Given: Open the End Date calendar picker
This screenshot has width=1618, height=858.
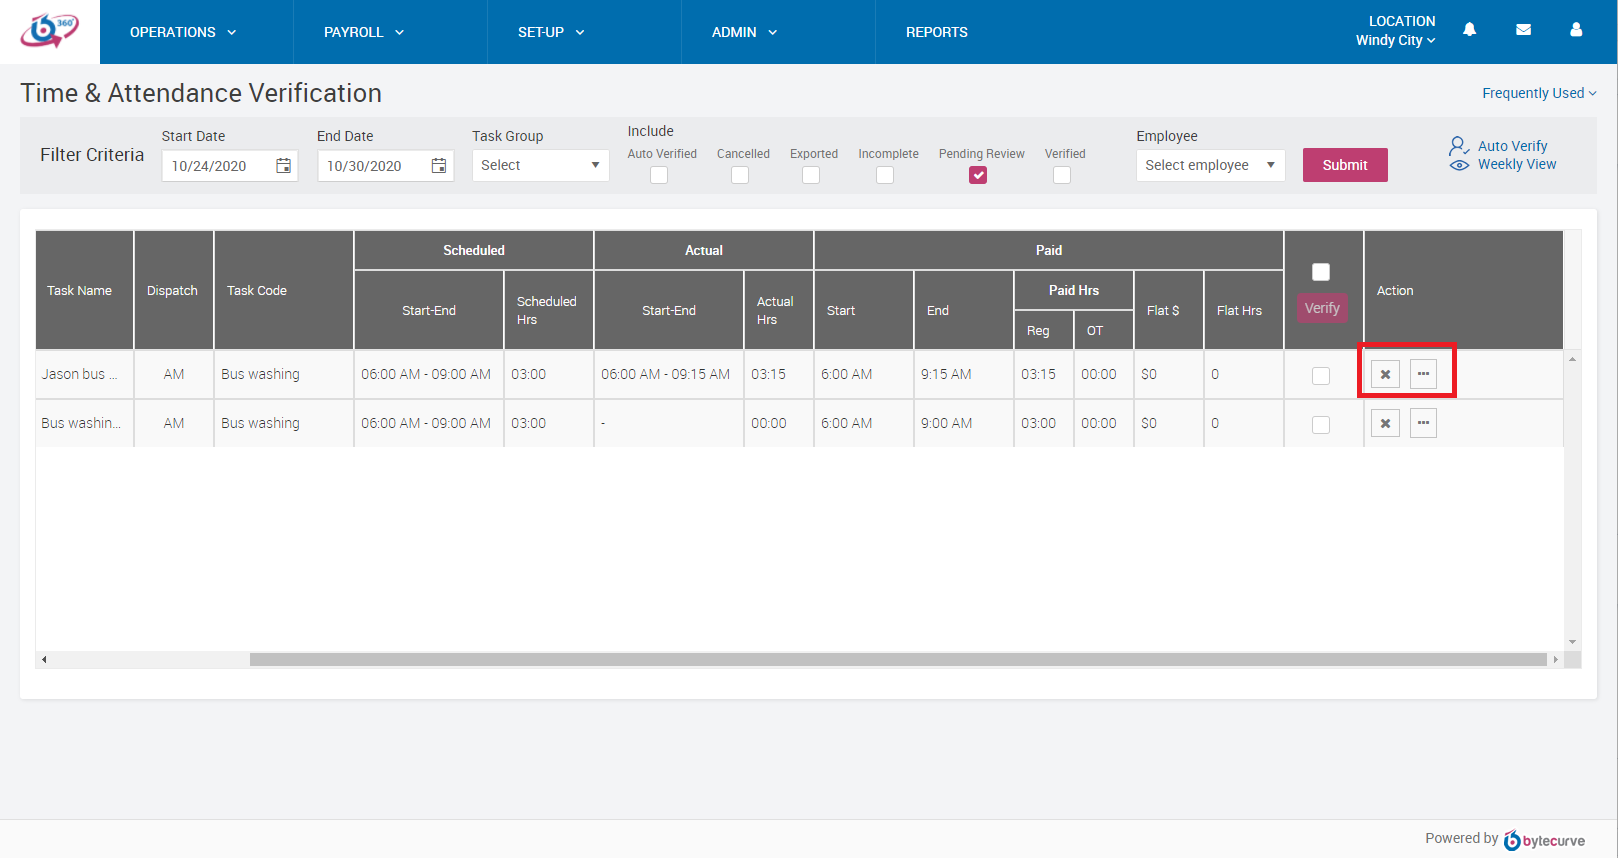Looking at the screenshot, I should pyautogui.click(x=438, y=166).
